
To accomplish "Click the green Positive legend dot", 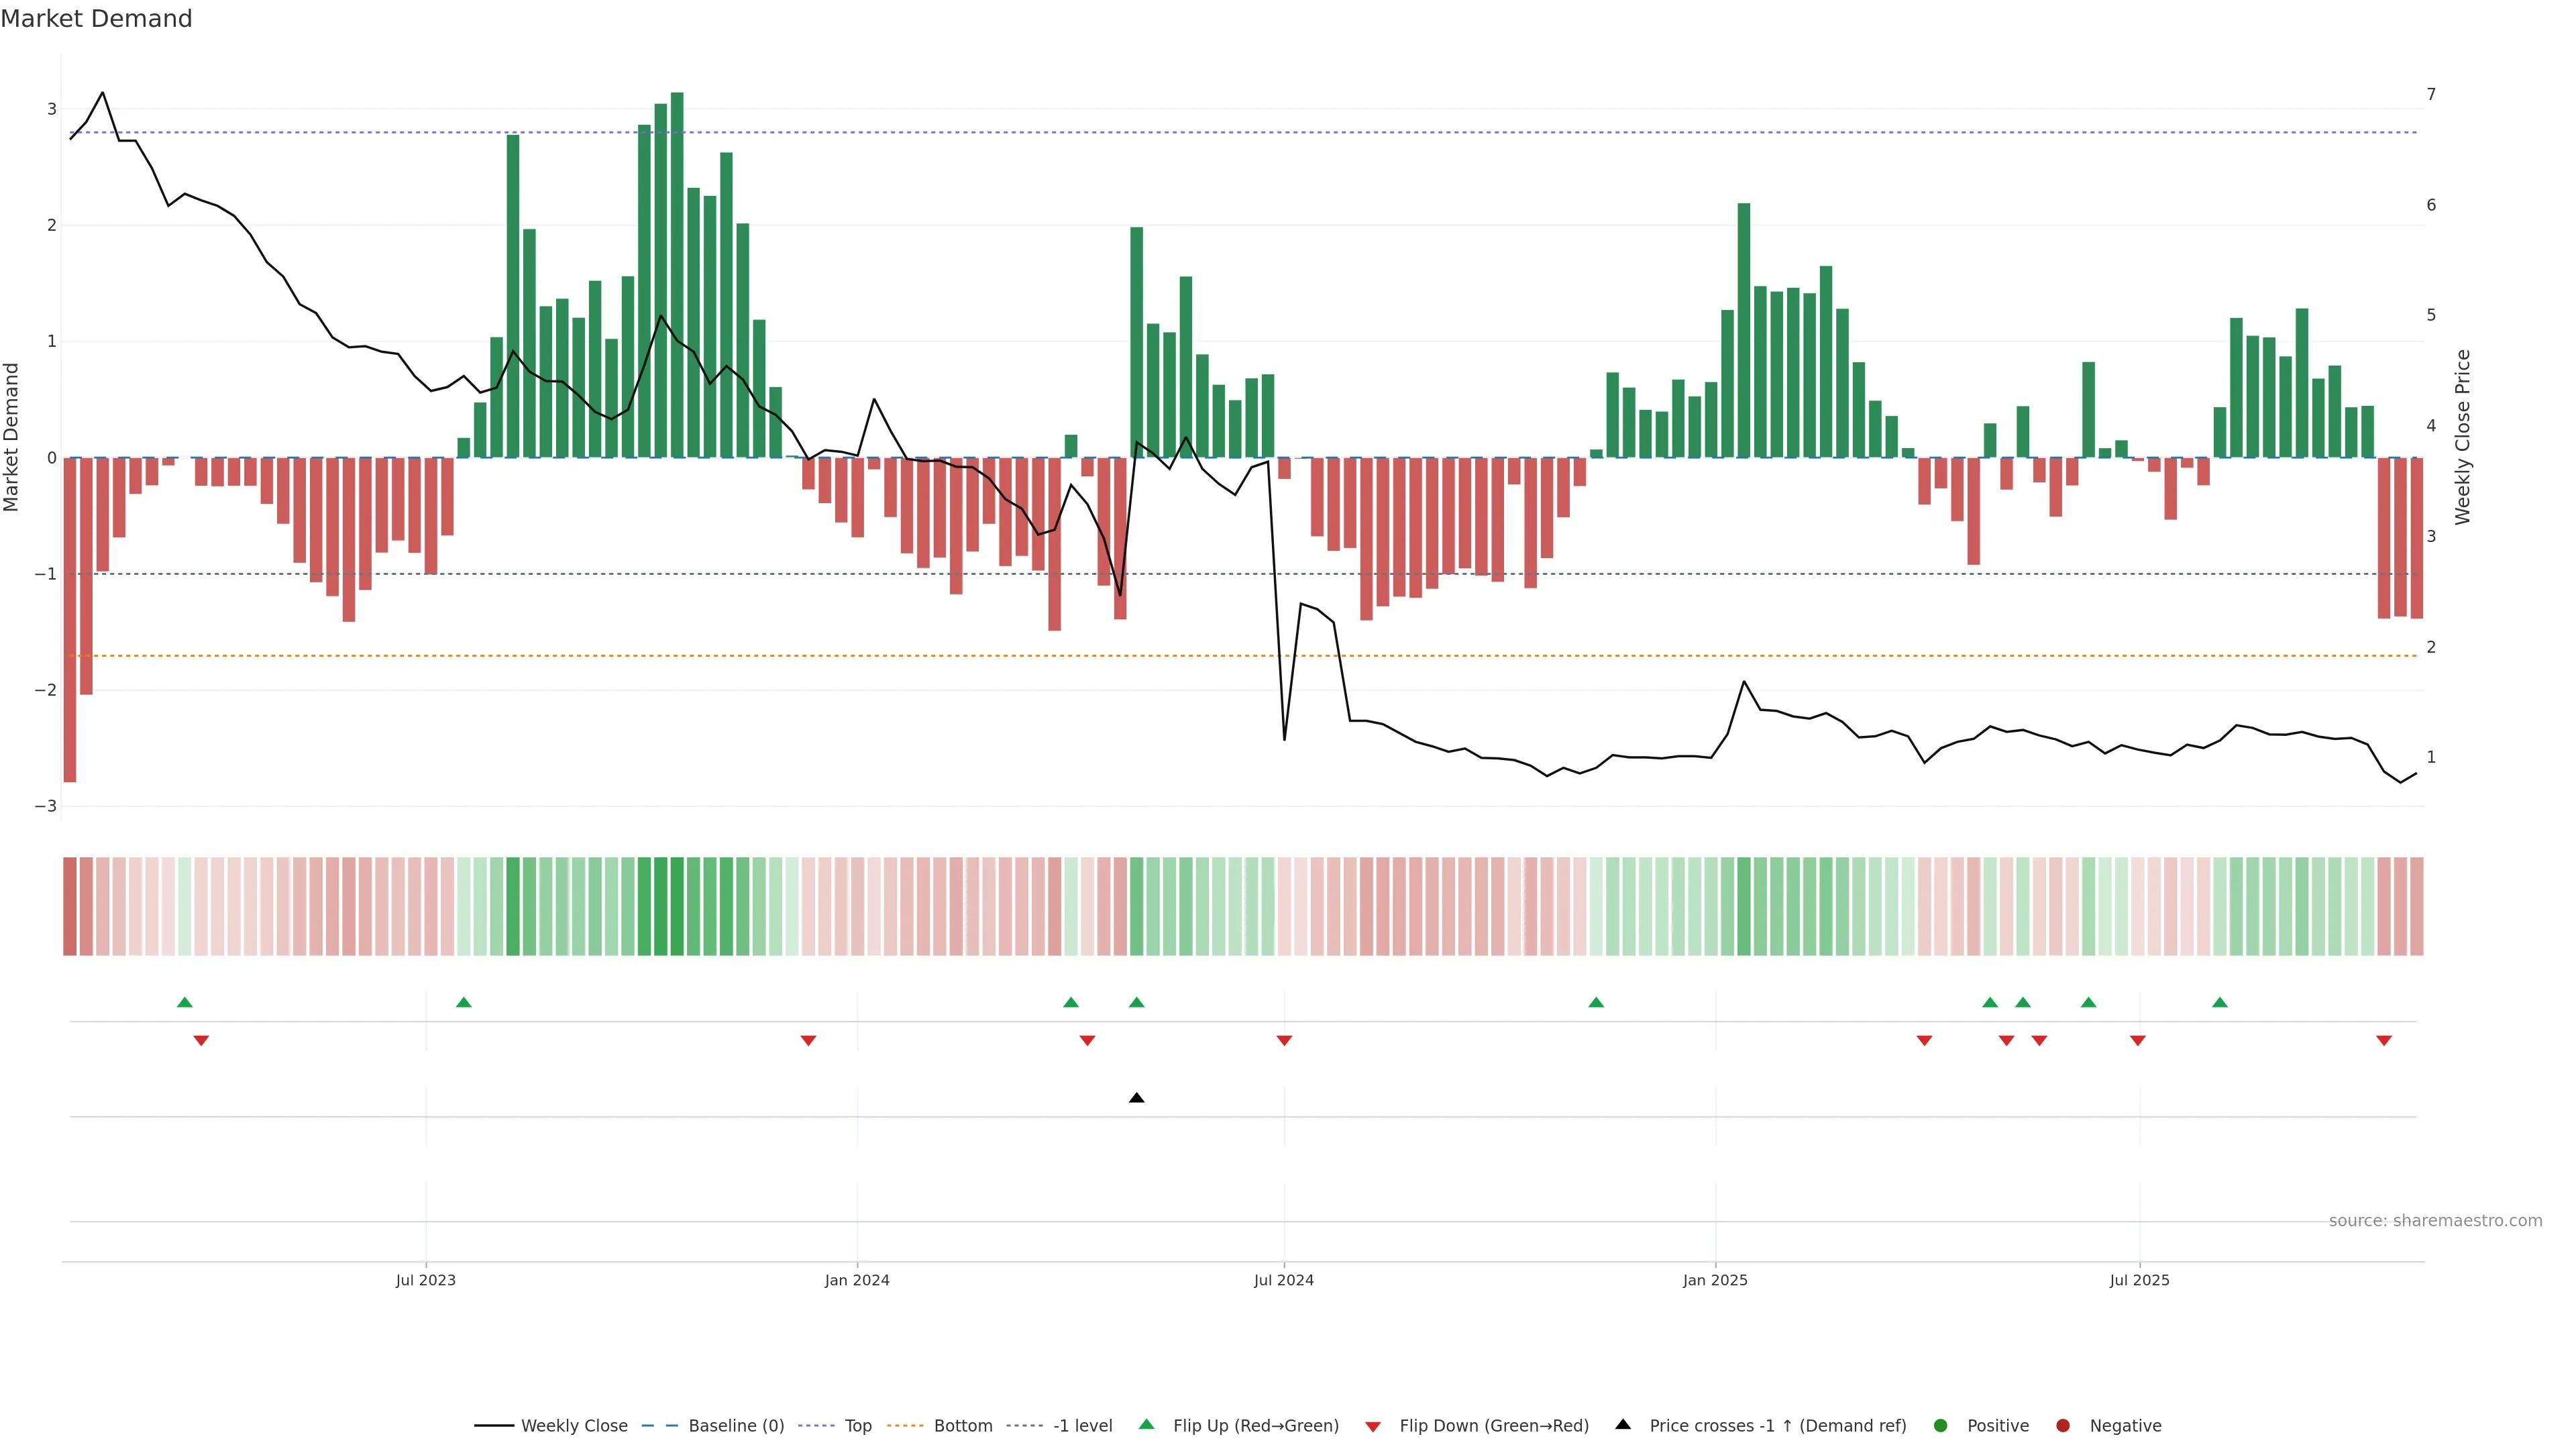I will point(1941,1425).
